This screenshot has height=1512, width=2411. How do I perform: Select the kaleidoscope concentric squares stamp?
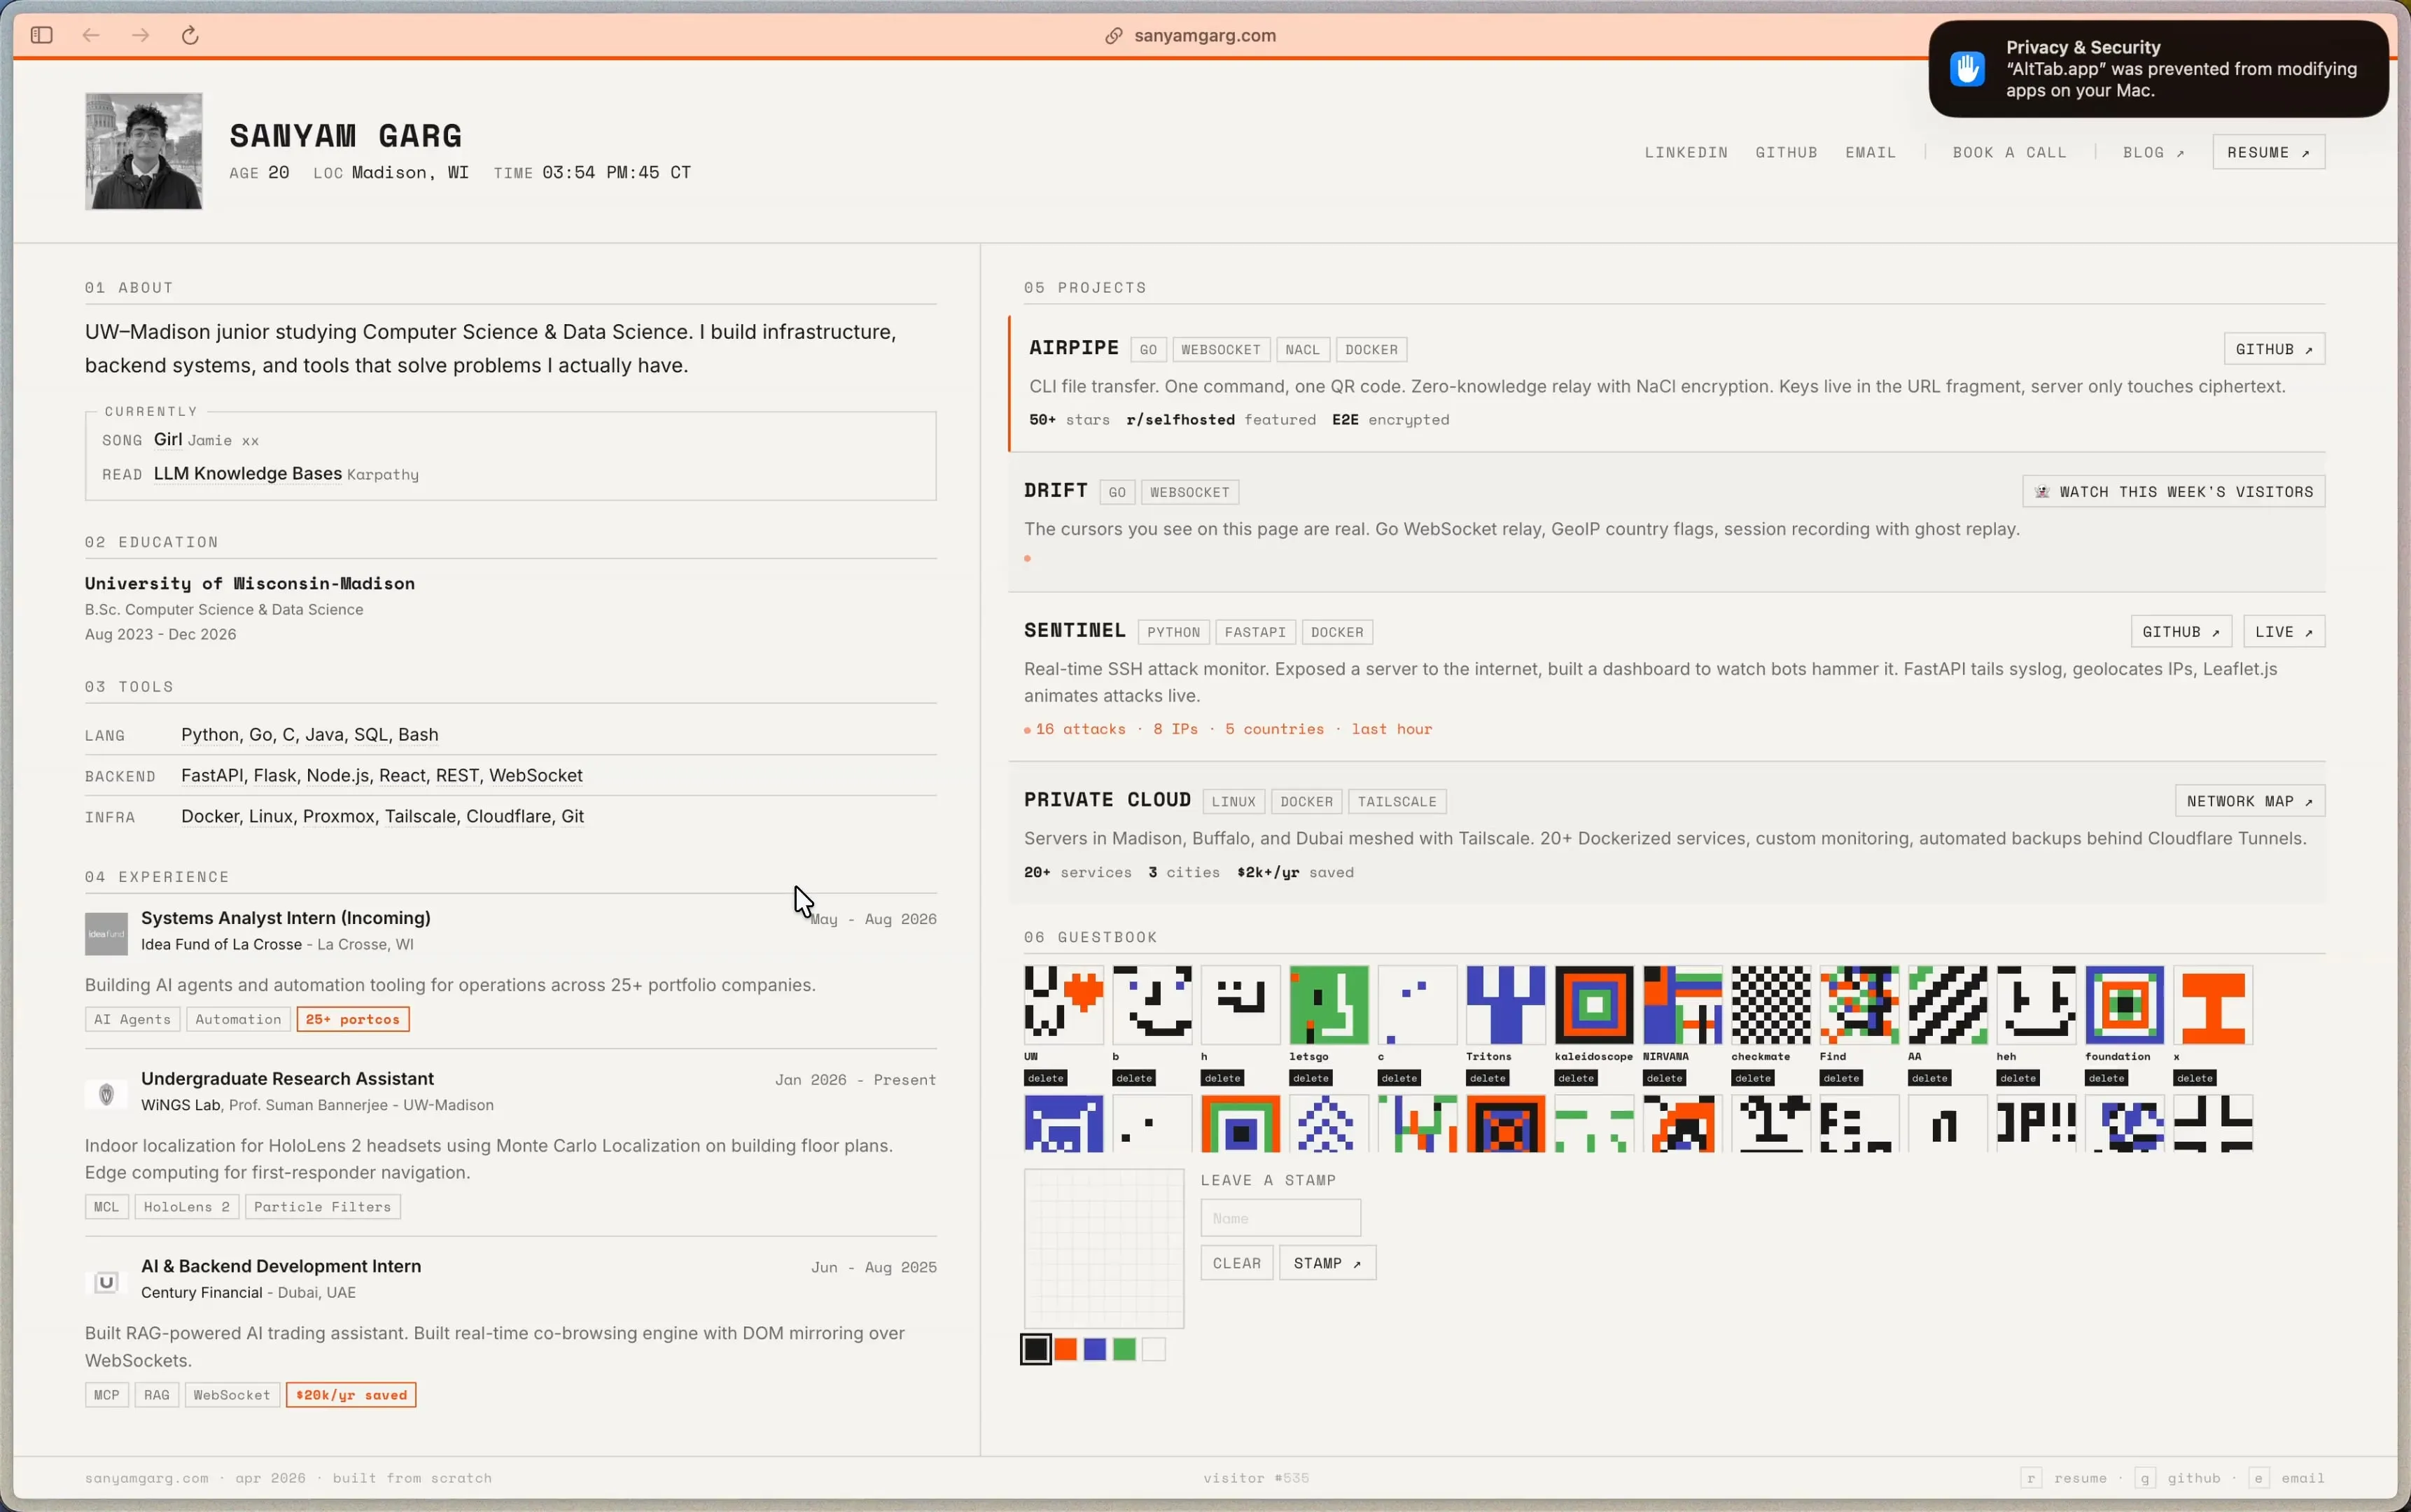(x=1594, y=1004)
